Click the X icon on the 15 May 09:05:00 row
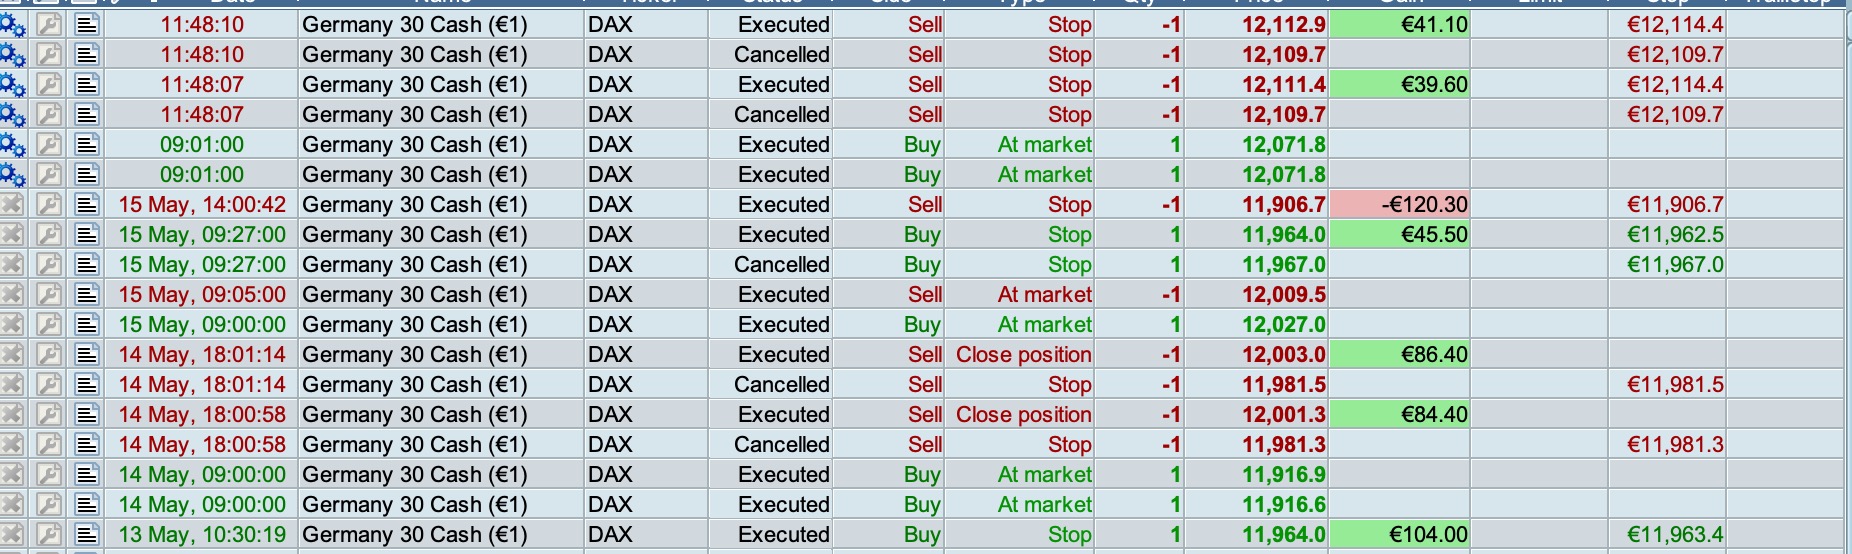The width and height of the screenshot is (1852, 554). pos(11,295)
